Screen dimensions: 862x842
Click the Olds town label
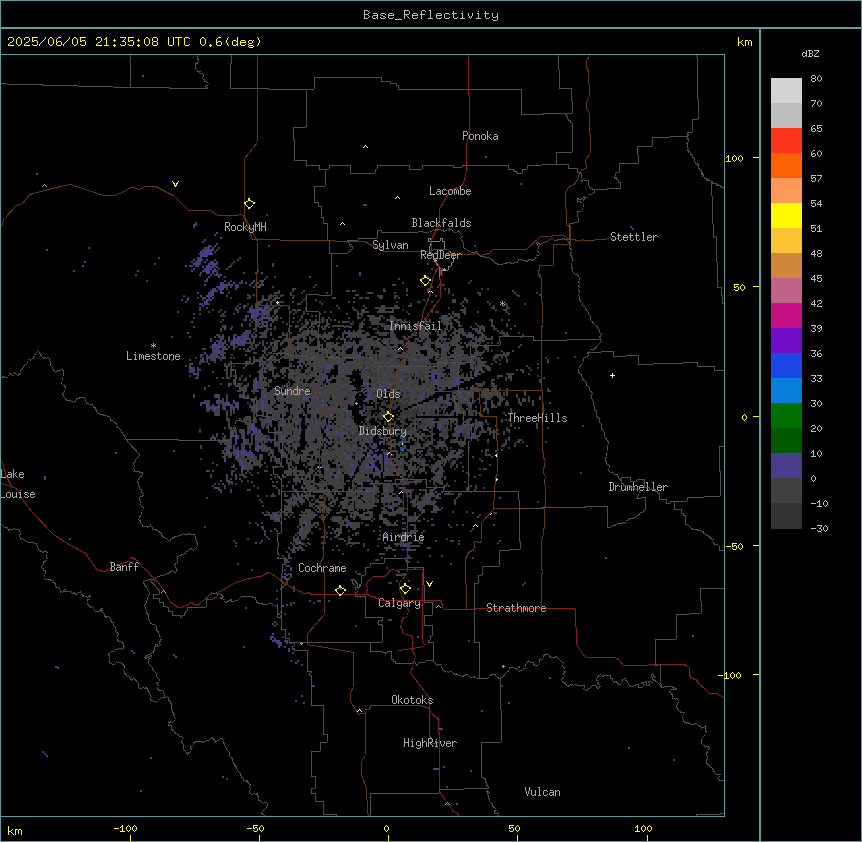tap(388, 394)
